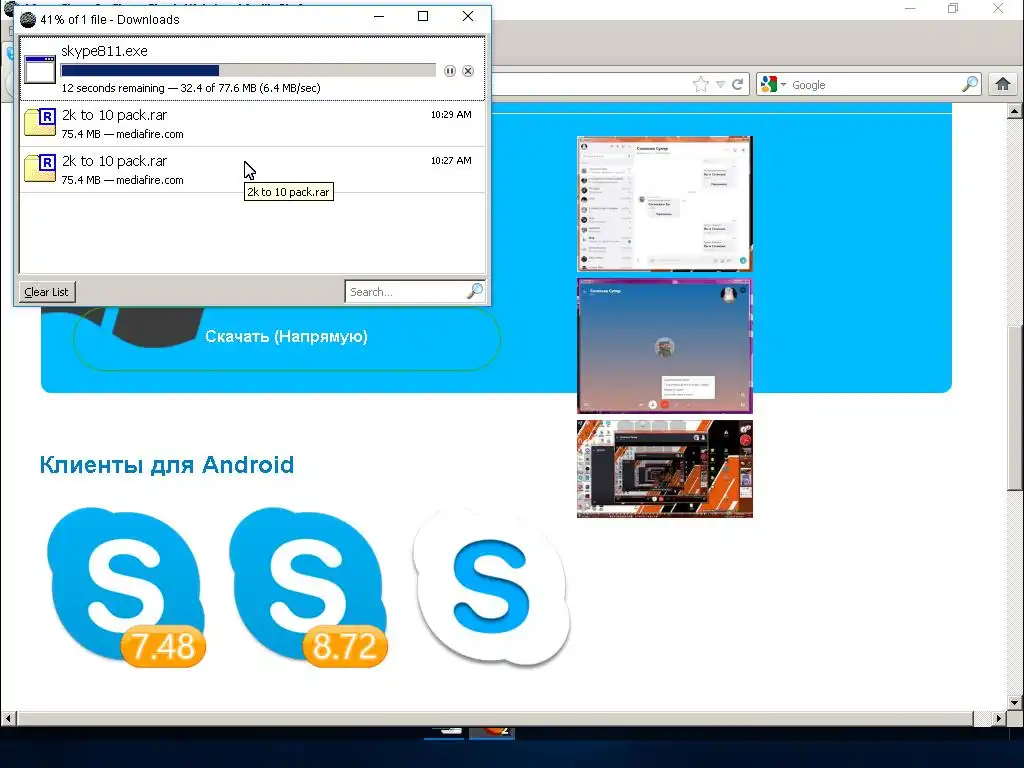Open the white Skype Android client icon

click(492, 588)
